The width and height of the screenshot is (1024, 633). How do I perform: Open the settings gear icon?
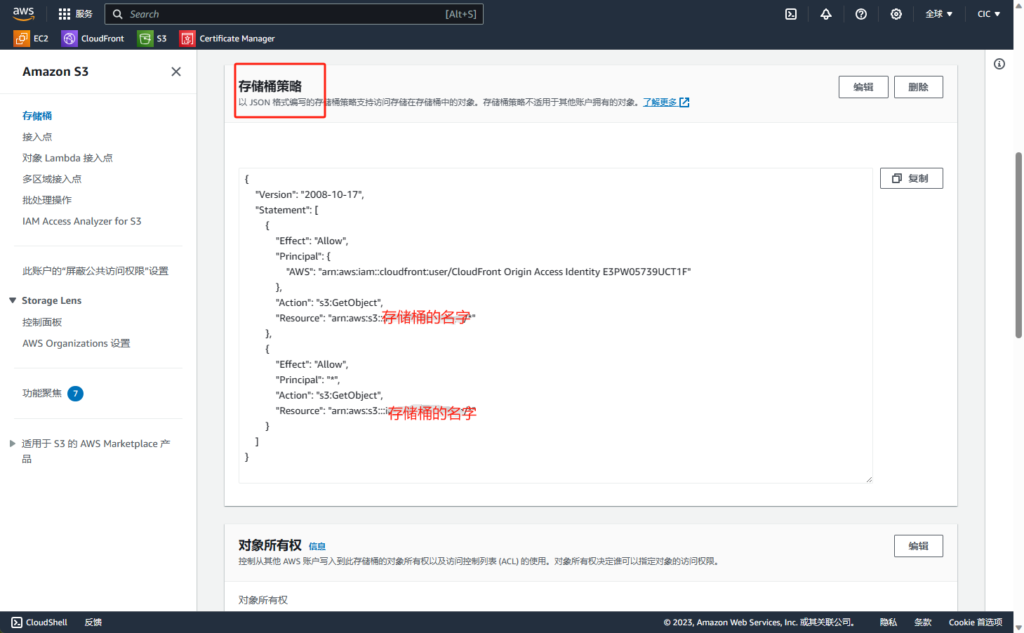(896, 14)
